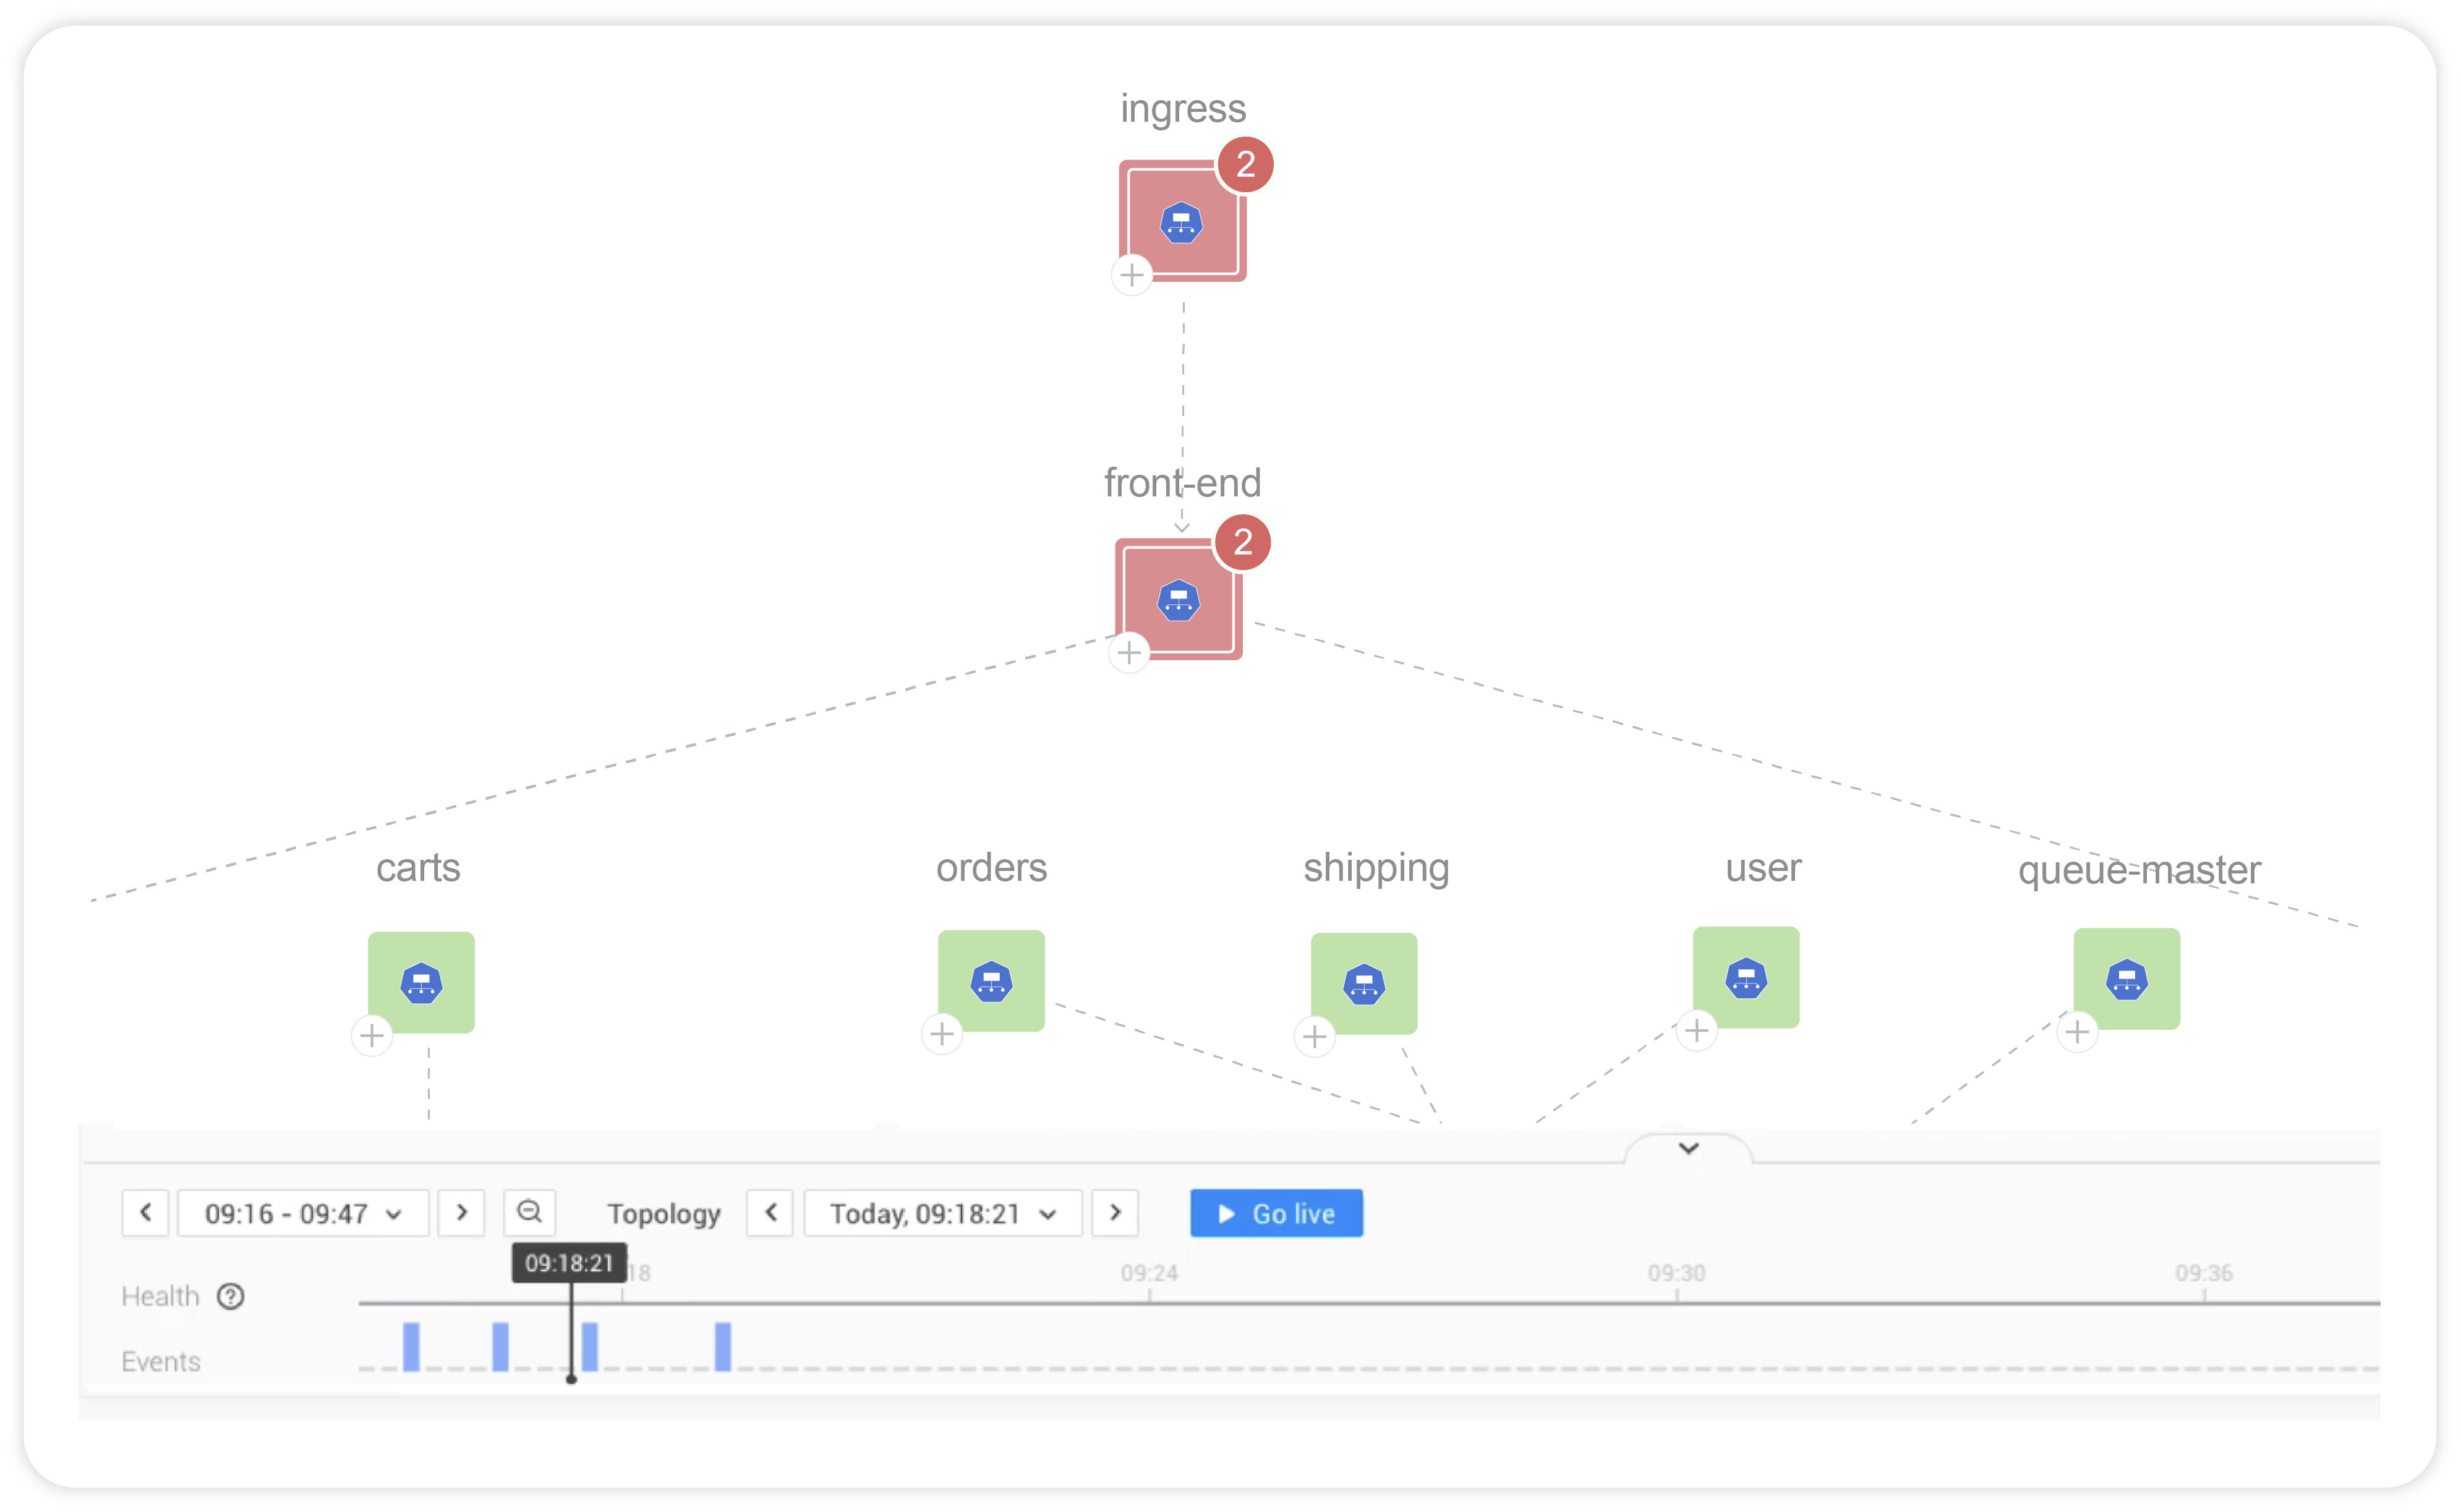Select the shipping service node
This screenshot has width=2461, height=1512.
pos(1364,983)
